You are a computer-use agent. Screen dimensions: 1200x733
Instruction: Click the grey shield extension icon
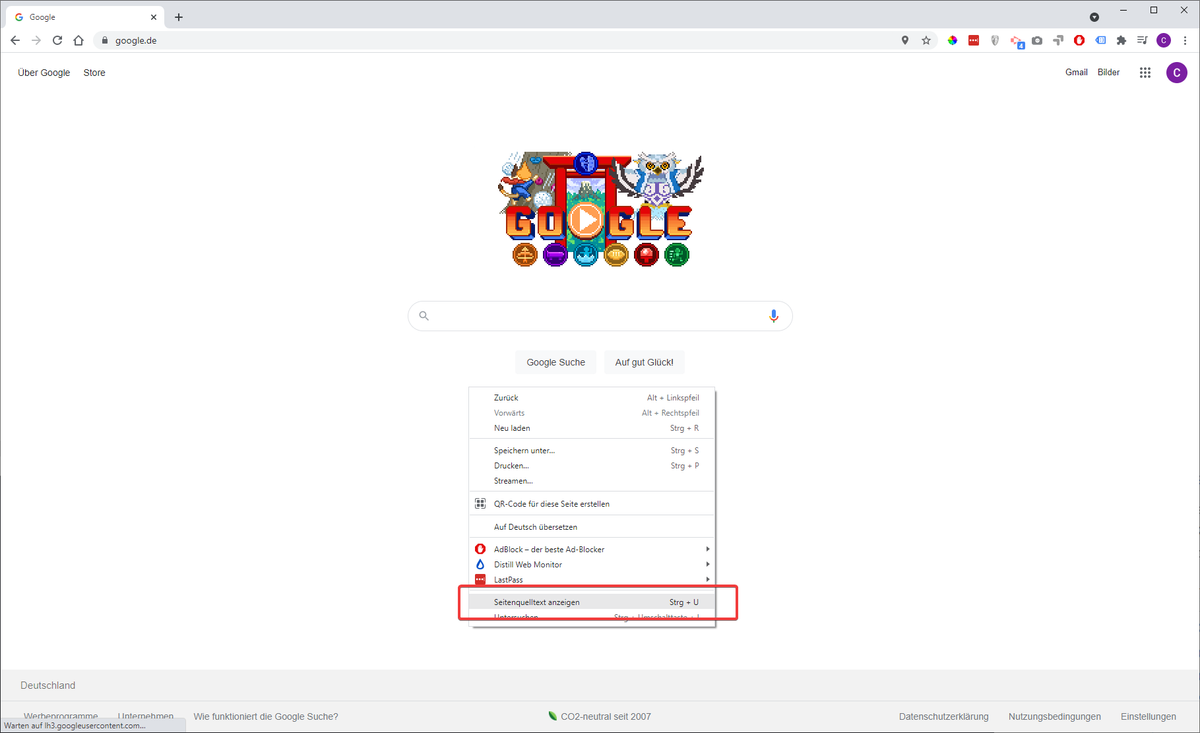(x=995, y=40)
